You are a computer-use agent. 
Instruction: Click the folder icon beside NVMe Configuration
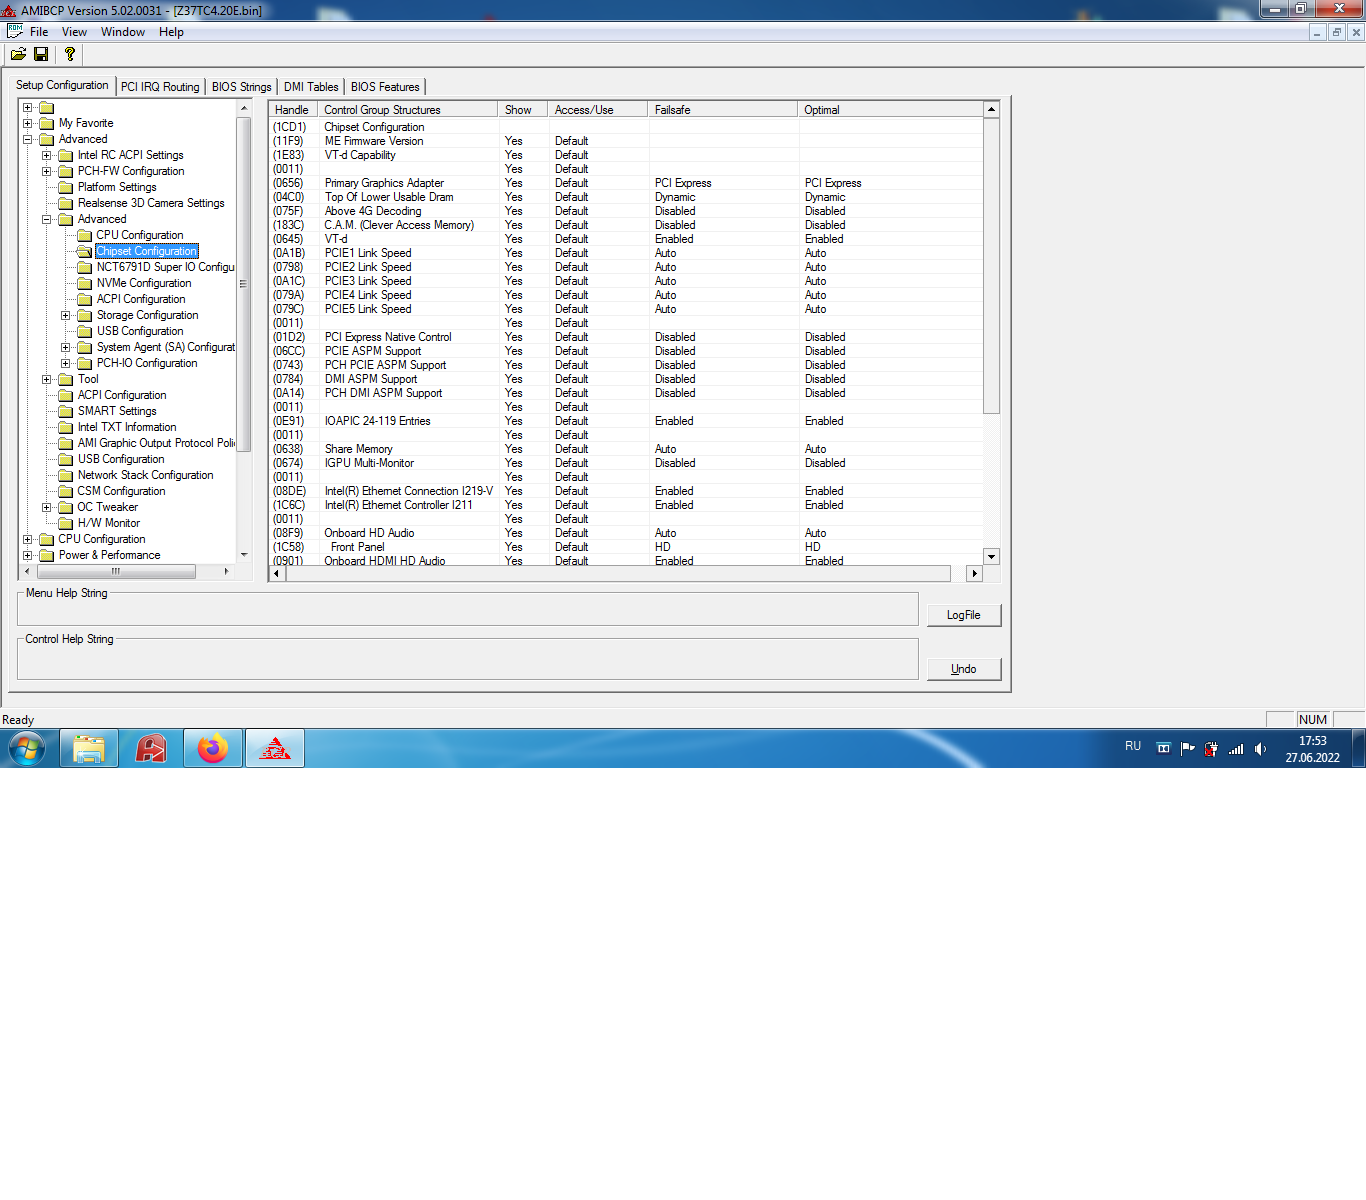coord(85,283)
